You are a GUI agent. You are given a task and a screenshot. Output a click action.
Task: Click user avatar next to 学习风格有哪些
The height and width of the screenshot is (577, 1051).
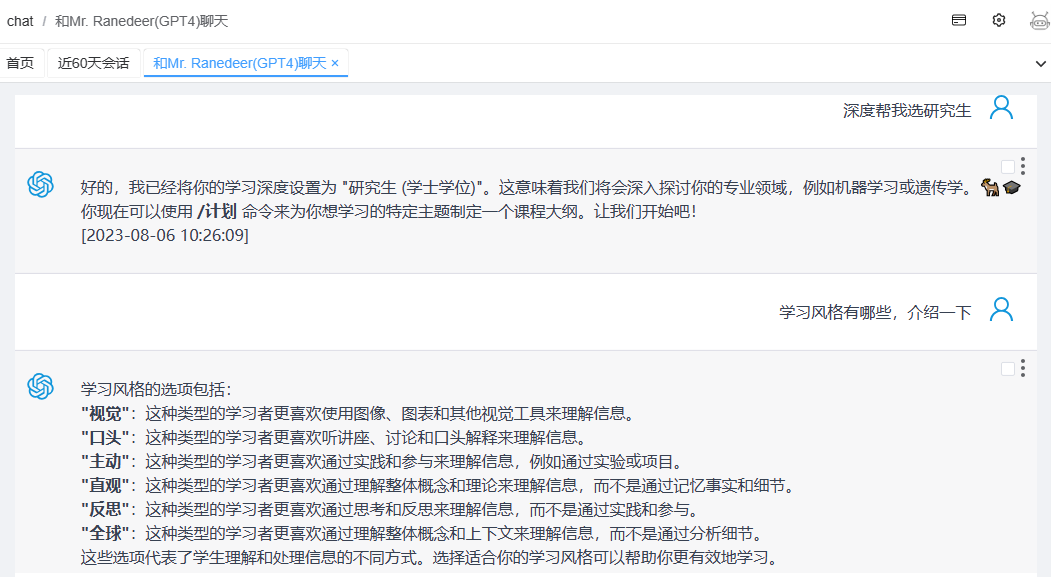1001,310
